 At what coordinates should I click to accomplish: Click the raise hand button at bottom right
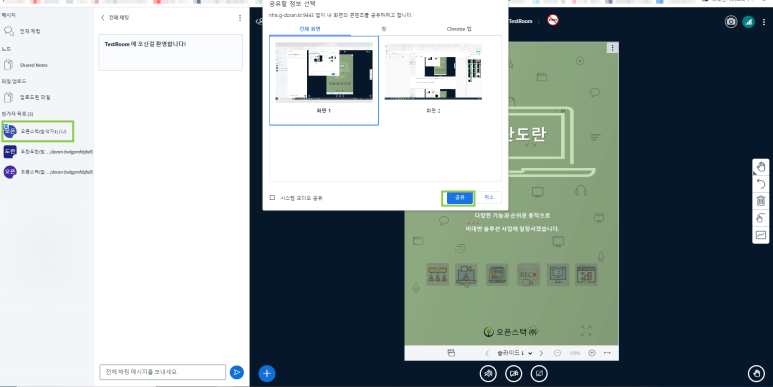pos(757,374)
